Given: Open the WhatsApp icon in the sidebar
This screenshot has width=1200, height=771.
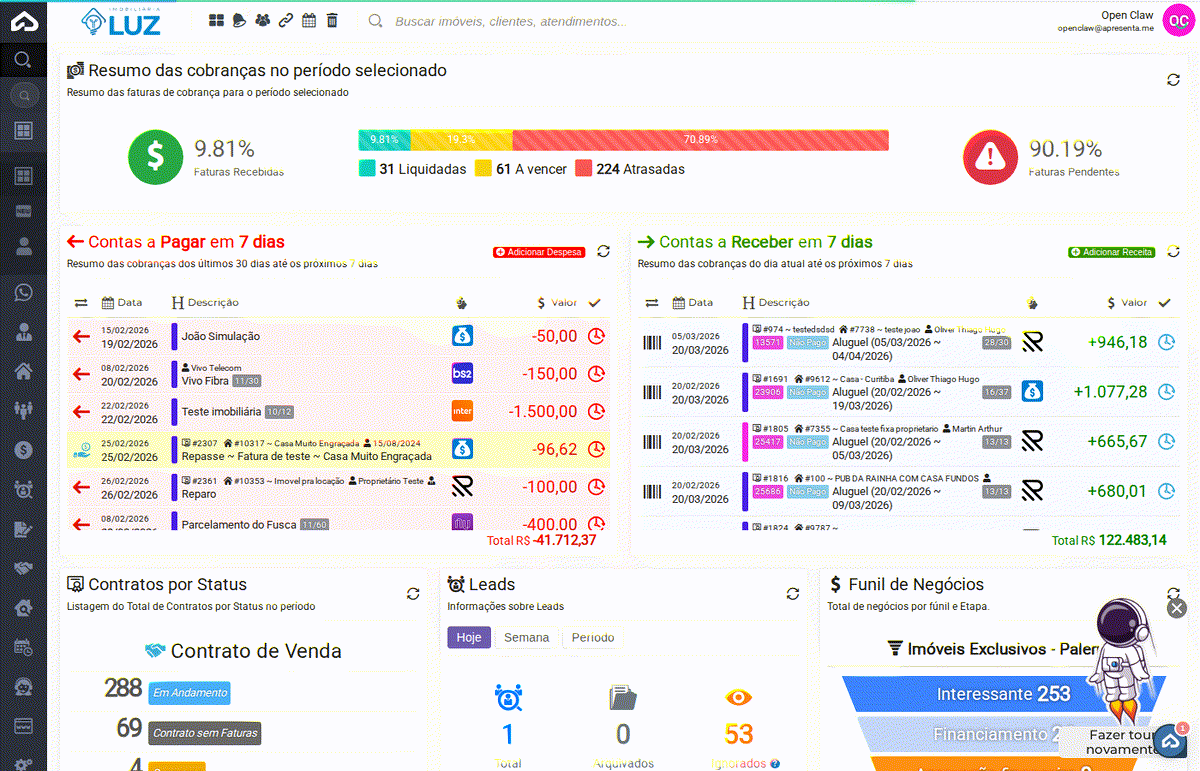Looking at the screenshot, I should [x=23, y=292].
